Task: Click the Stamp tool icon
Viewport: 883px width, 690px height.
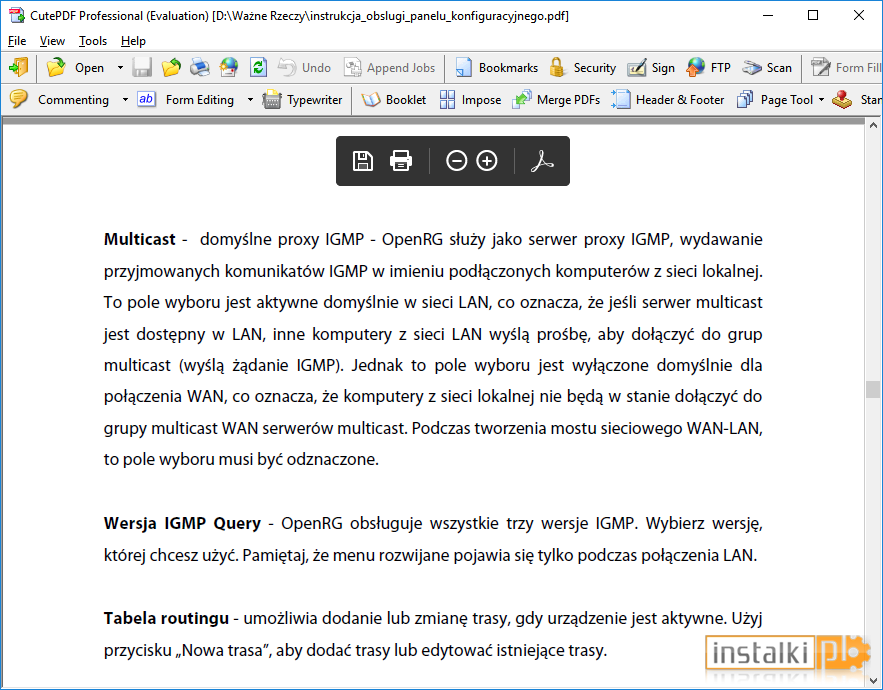Action: (x=842, y=100)
